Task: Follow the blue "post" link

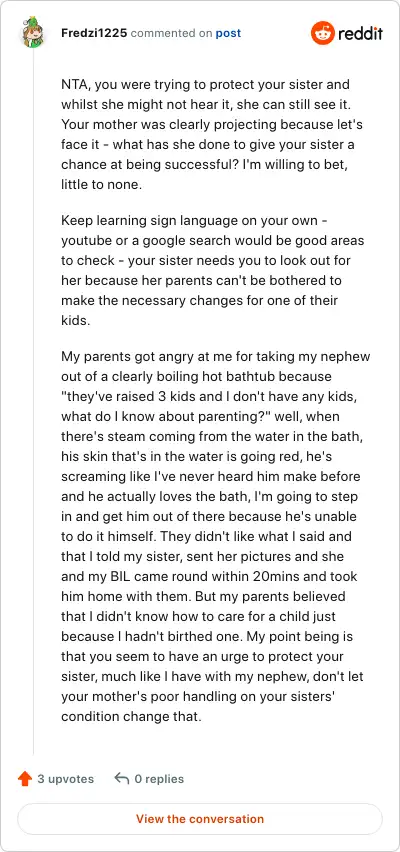Action: (x=228, y=33)
